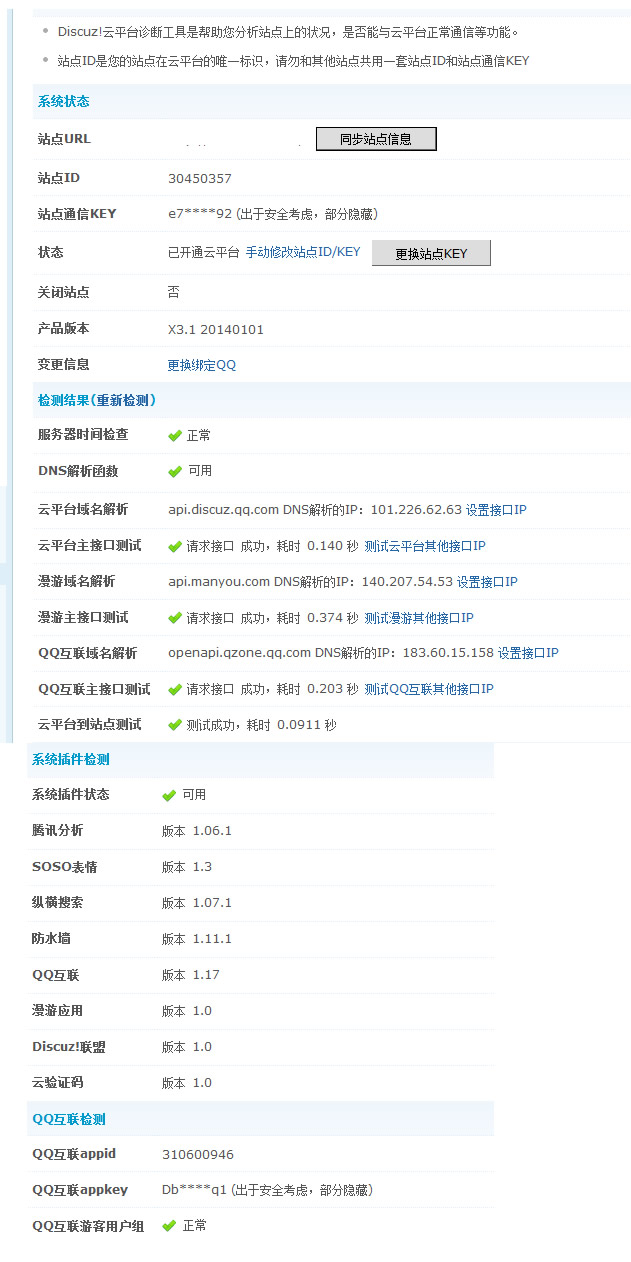Click the 漫游应用 row label
This screenshot has height=1262, width=631.
point(57,1011)
